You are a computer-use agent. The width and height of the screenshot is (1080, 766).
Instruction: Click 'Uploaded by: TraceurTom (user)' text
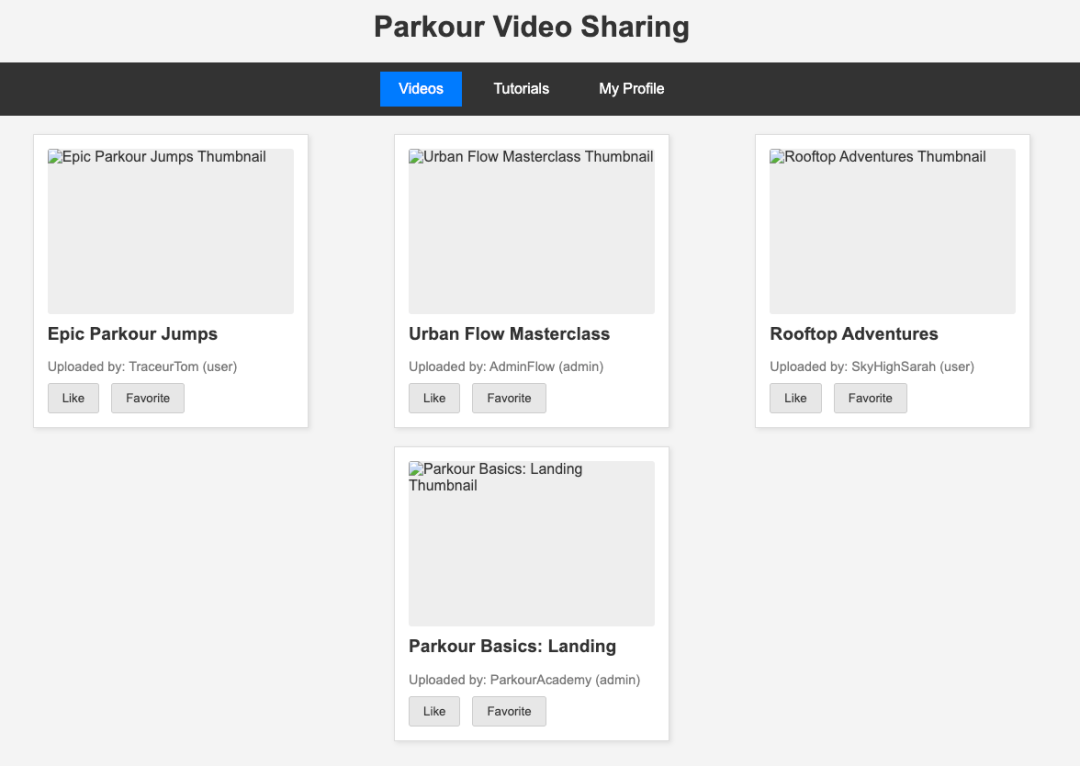click(x=142, y=366)
